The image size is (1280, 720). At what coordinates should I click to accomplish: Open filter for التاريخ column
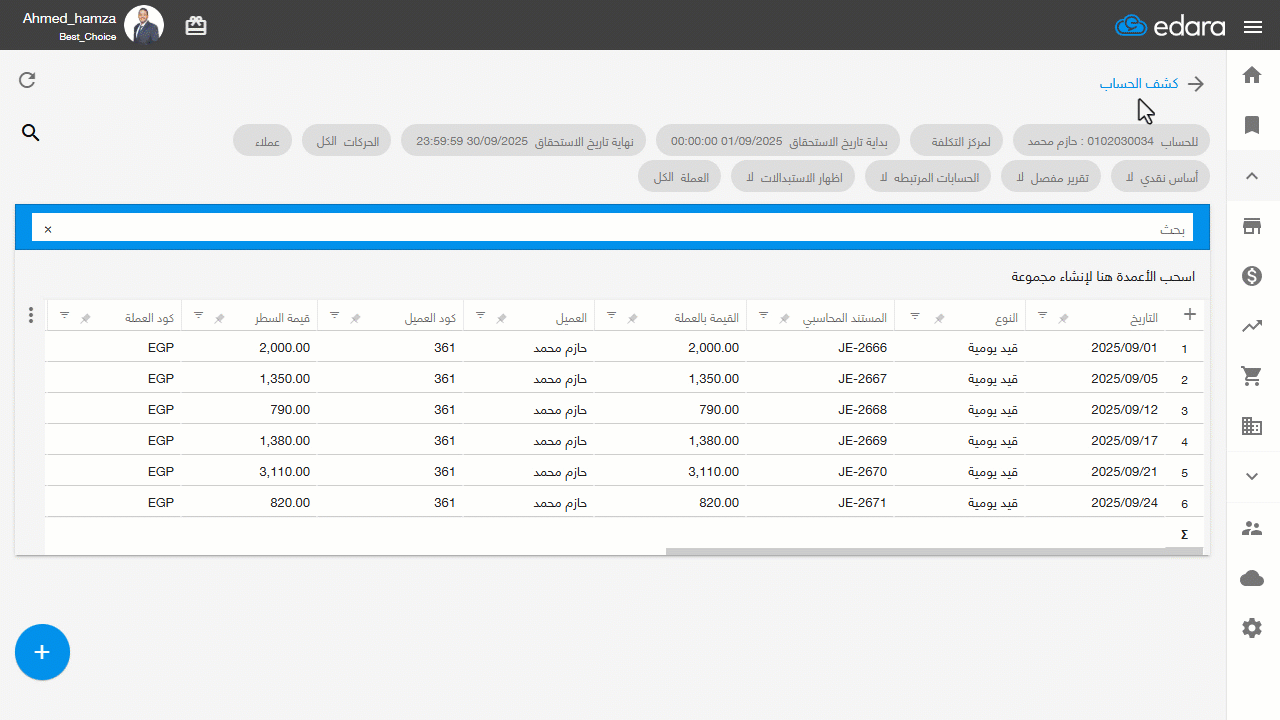1043,315
